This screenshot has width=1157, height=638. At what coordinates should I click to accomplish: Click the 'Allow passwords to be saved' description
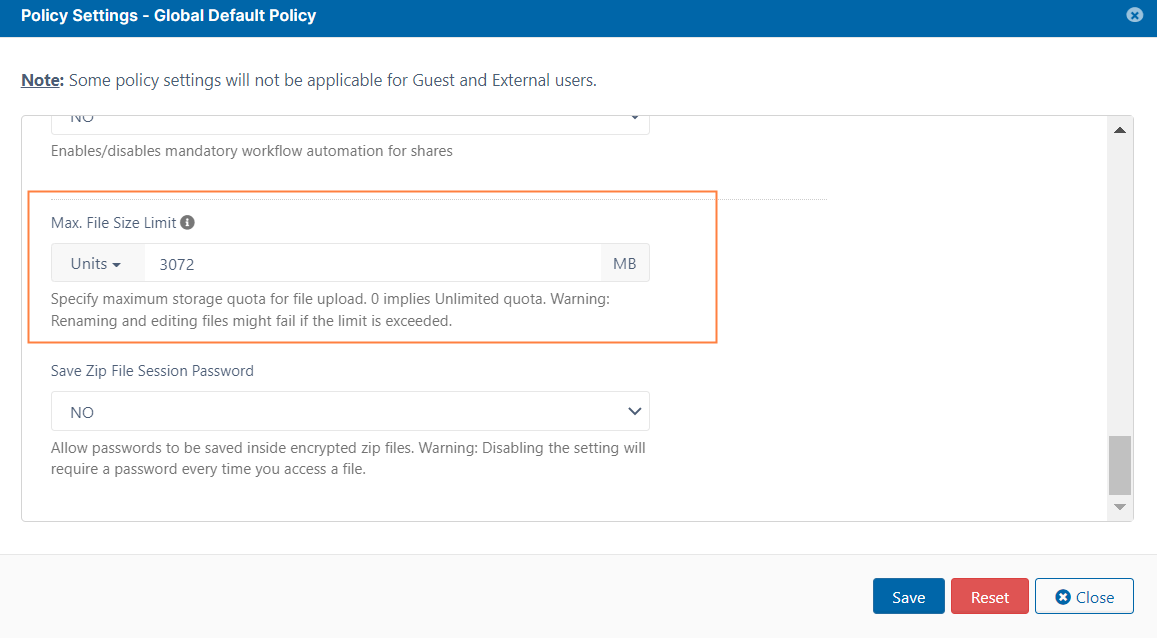pyautogui.click(x=348, y=458)
